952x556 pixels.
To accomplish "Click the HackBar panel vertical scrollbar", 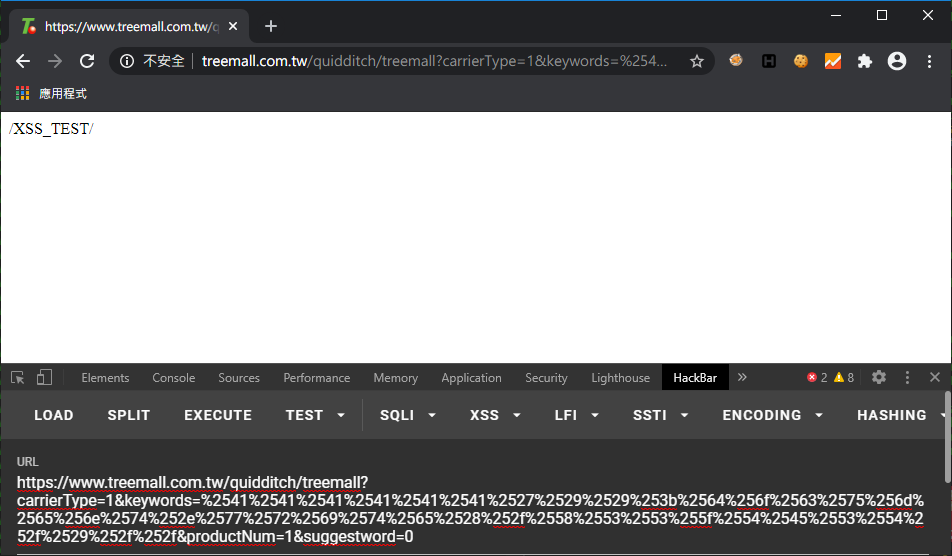I will point(948,437).
